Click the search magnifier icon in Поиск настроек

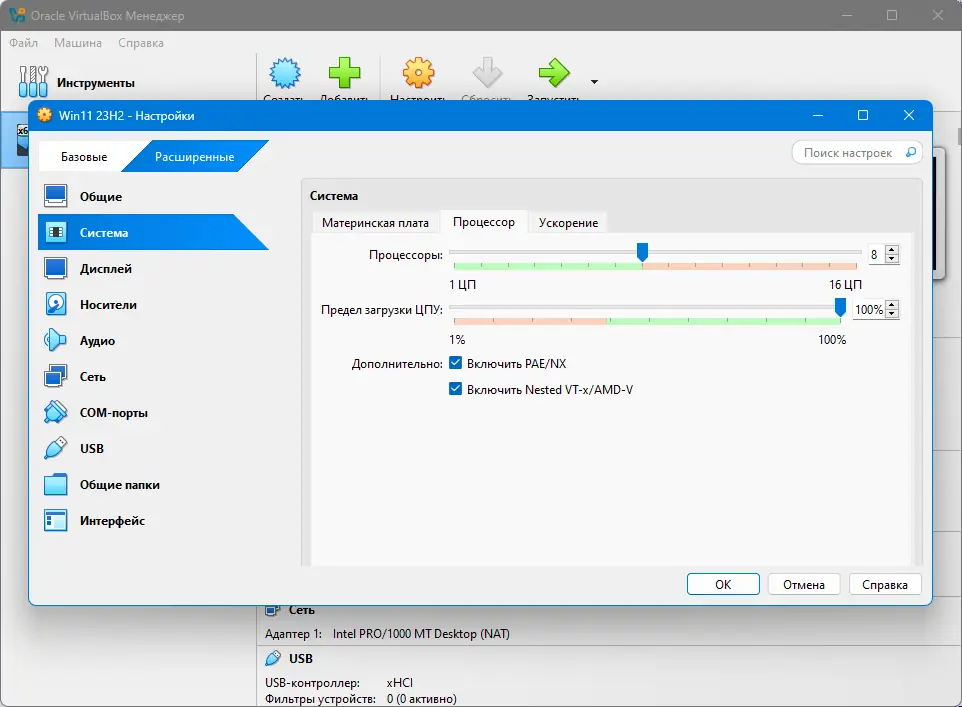(x=911, y=152)
